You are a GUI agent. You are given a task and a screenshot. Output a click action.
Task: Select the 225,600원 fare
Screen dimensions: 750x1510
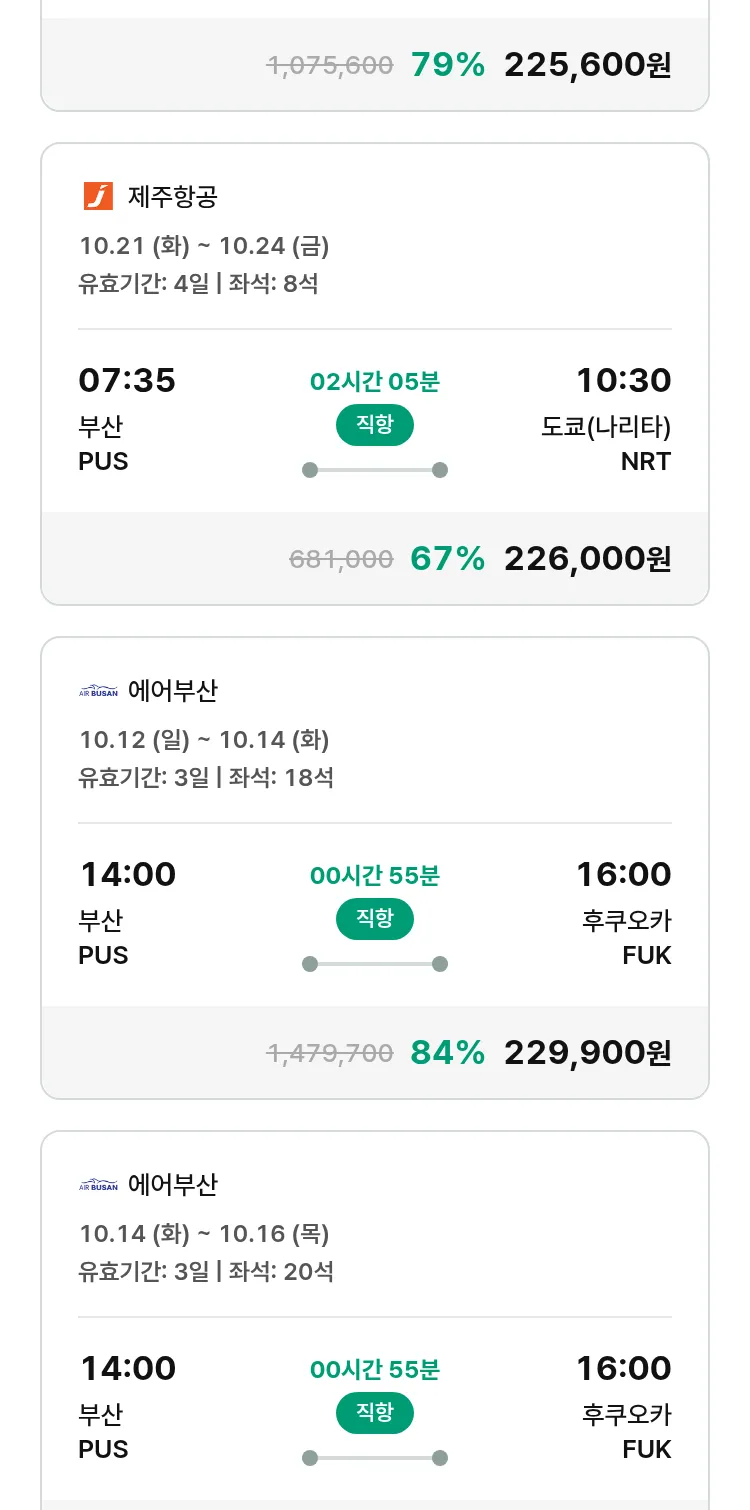pyautogui.click(x=587, y=65)
